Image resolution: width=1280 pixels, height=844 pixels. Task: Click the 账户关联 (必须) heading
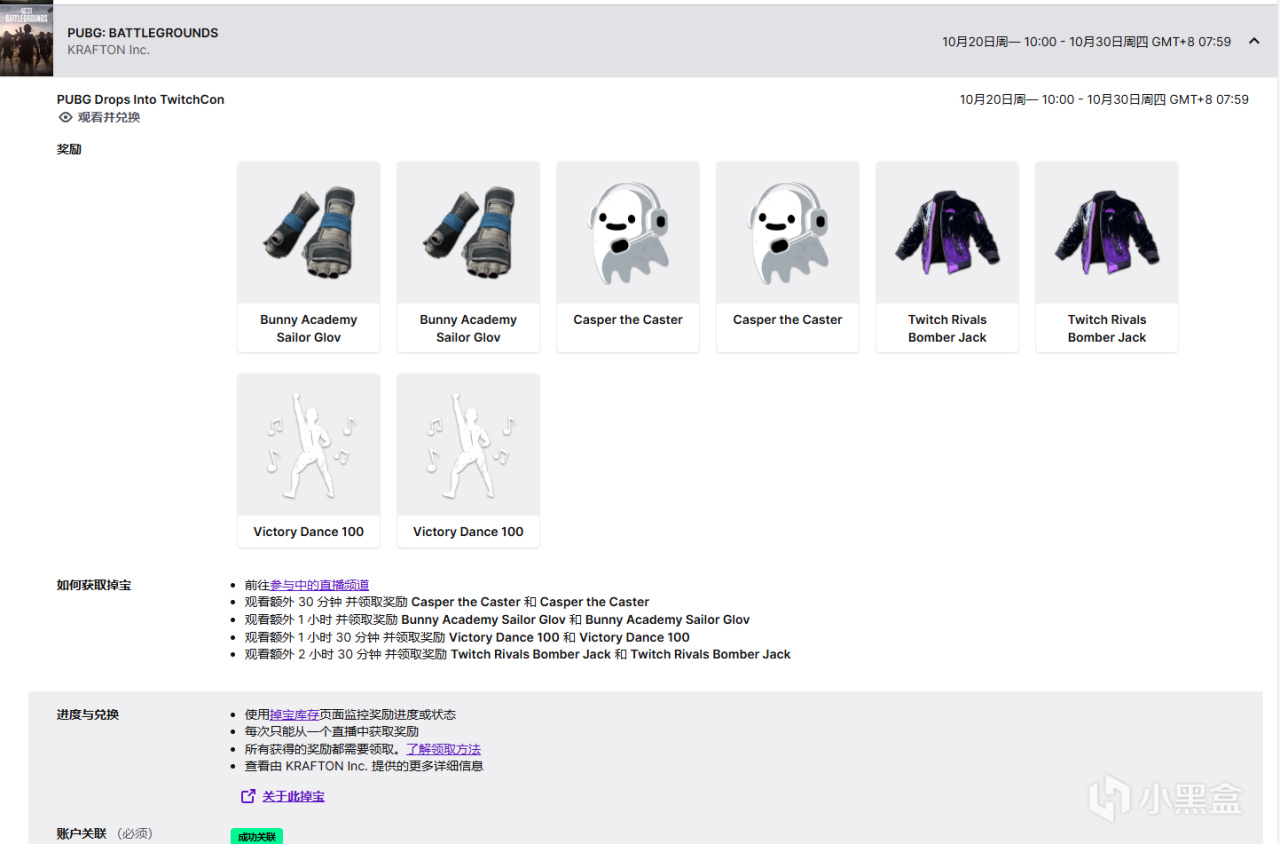click(x=105, y=833)
